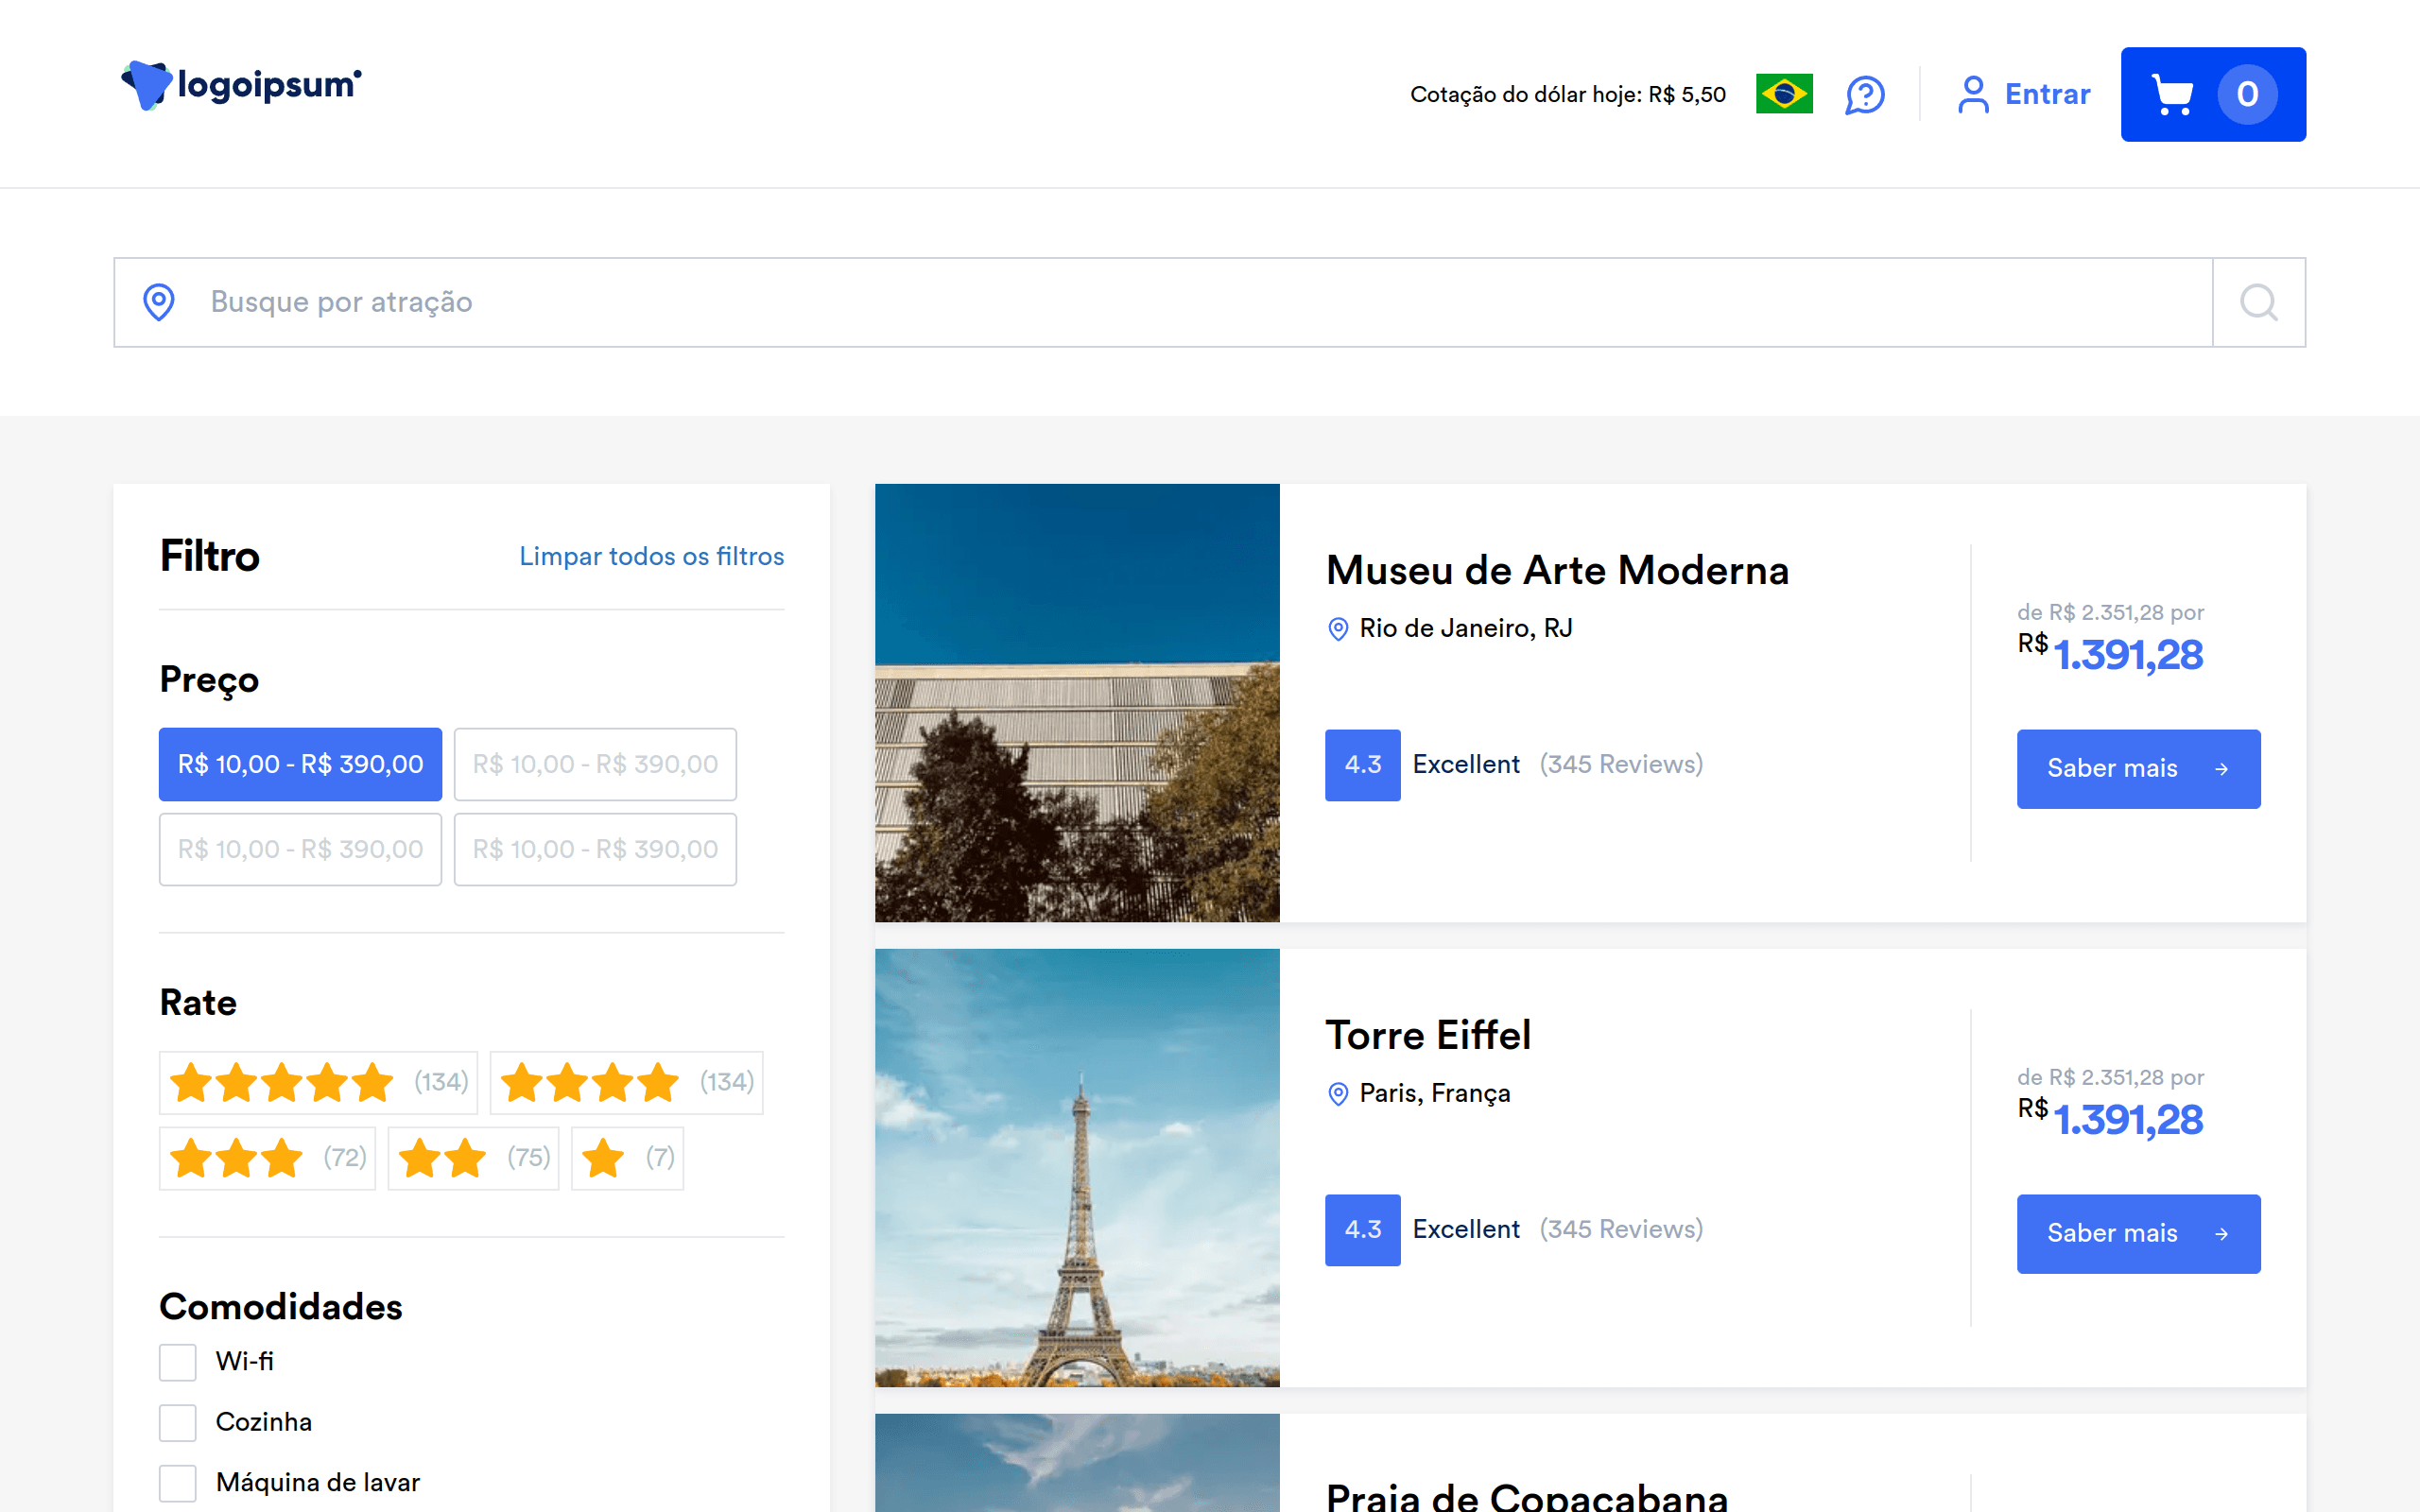Click the location pin in search bar
Viewport: 2420px width, 1512px height.
click(159, 302)
